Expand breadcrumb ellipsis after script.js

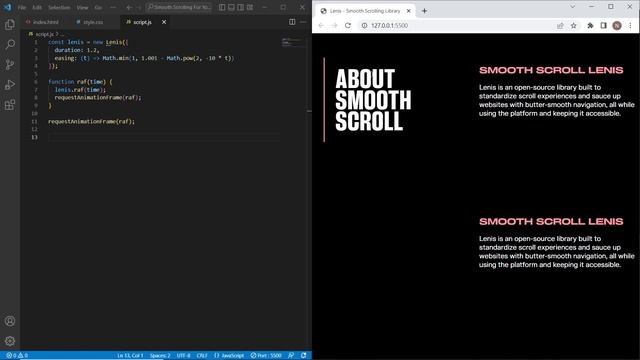point(61,34)
